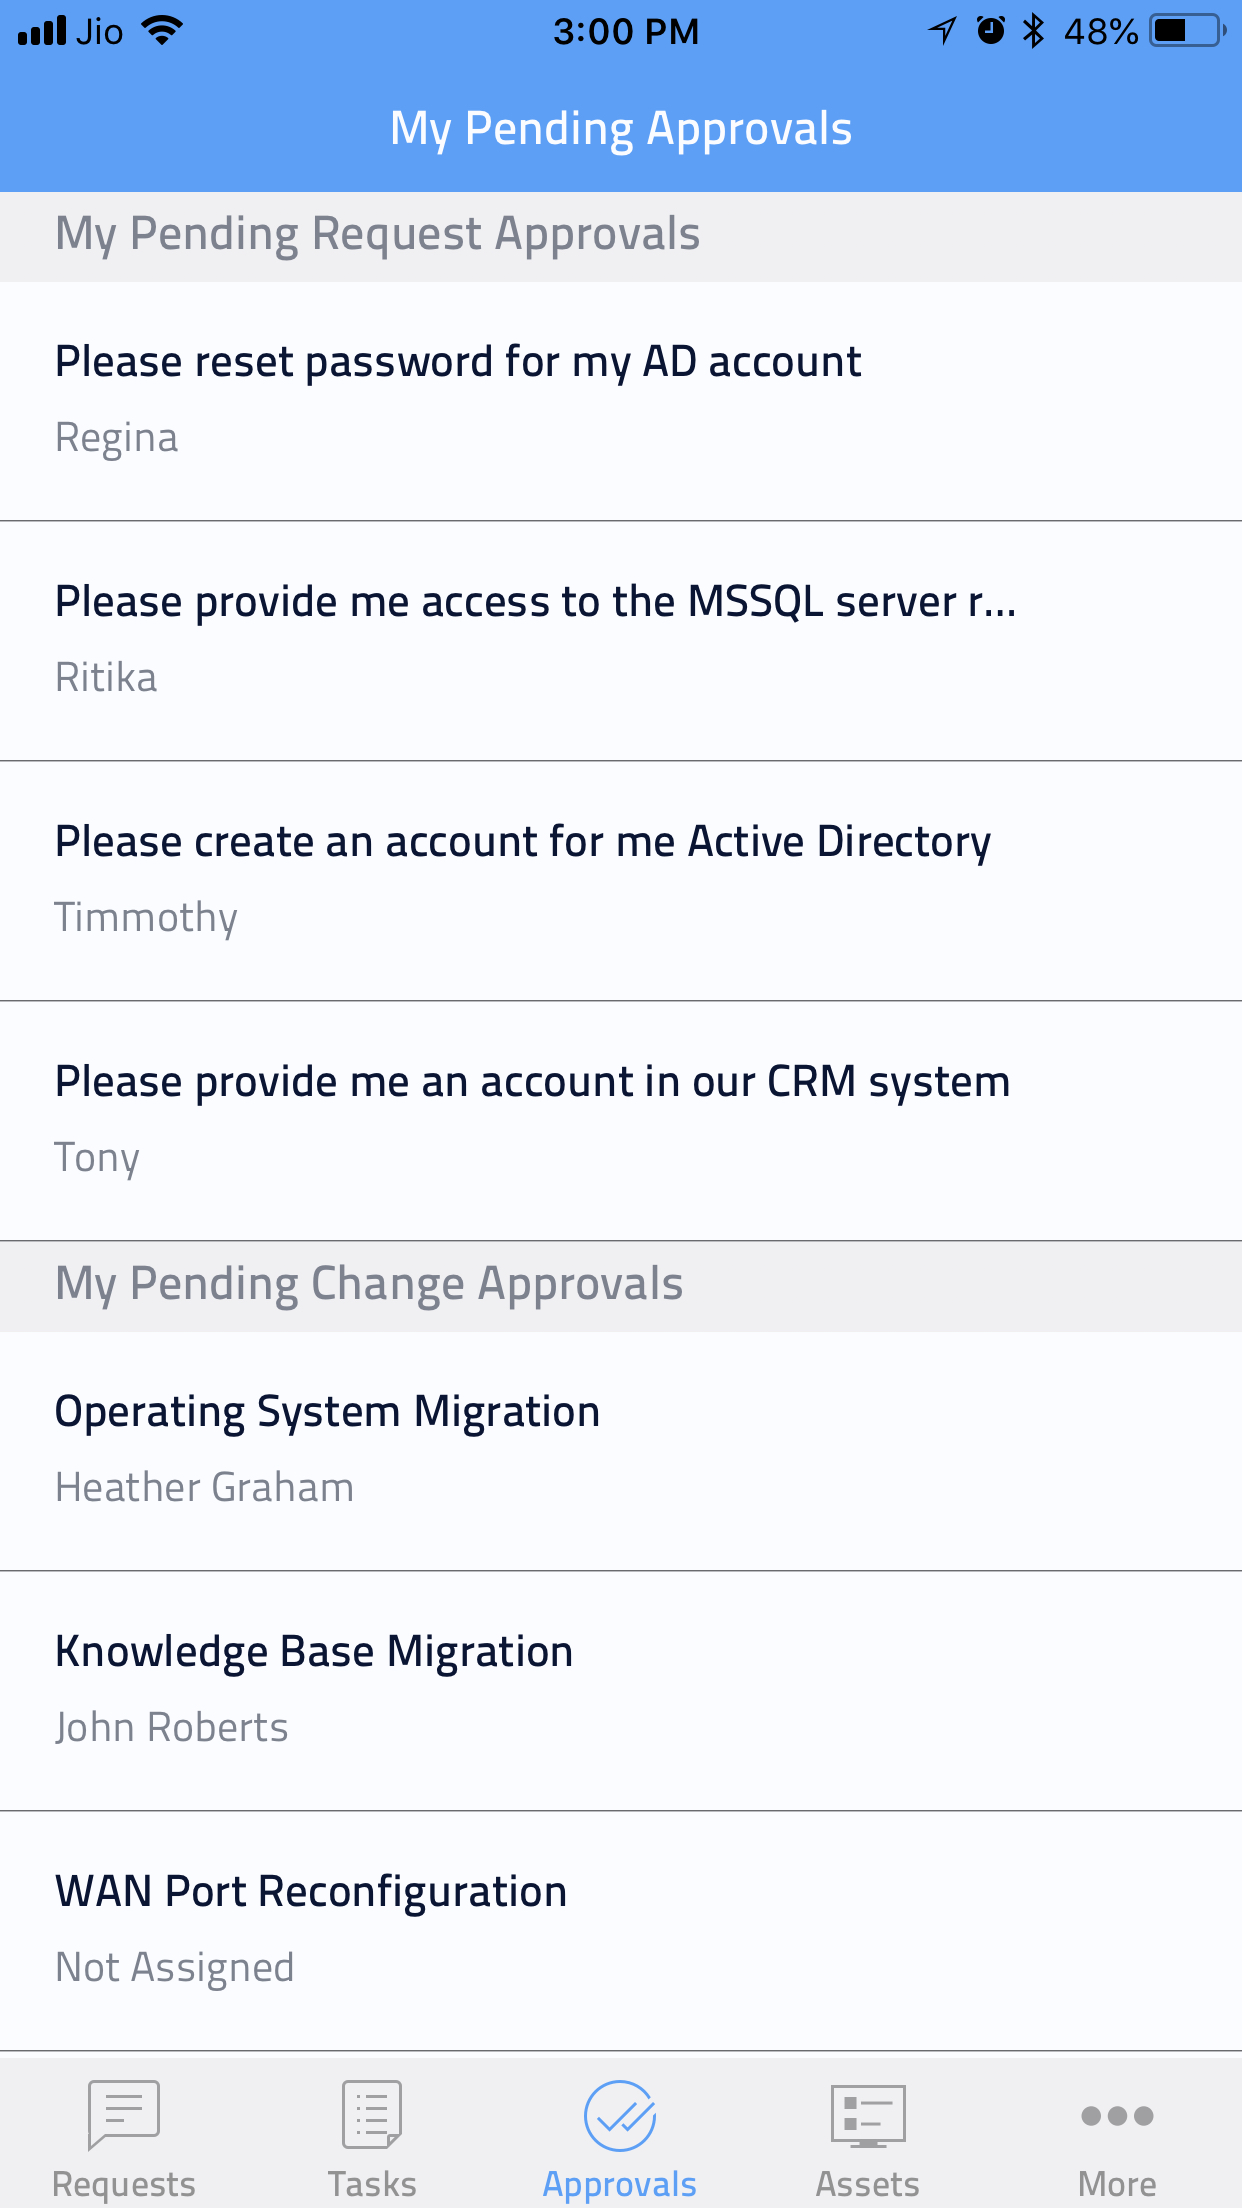Open Ritika's MSSQL server access request
This screenshot has height=2208, width=1242.
tap(620, 640)
